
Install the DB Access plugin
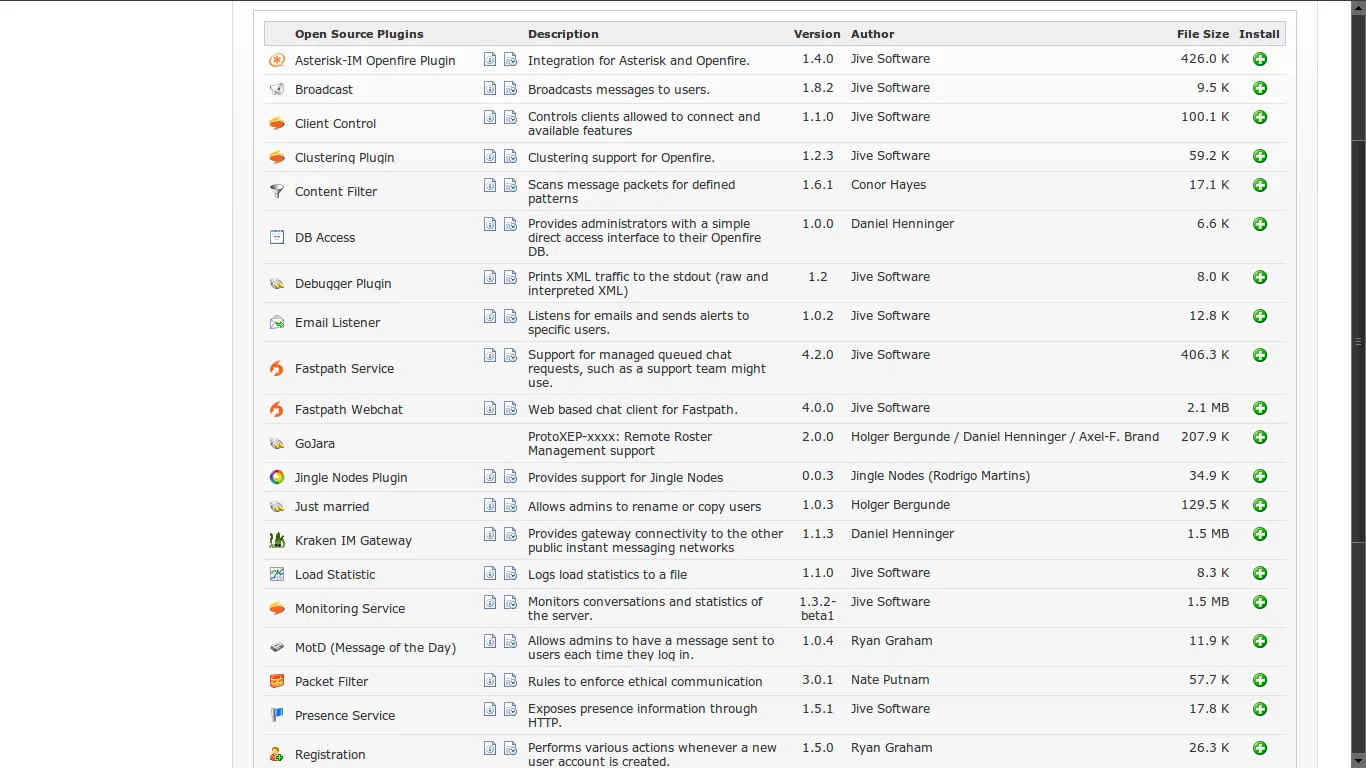1260,224
